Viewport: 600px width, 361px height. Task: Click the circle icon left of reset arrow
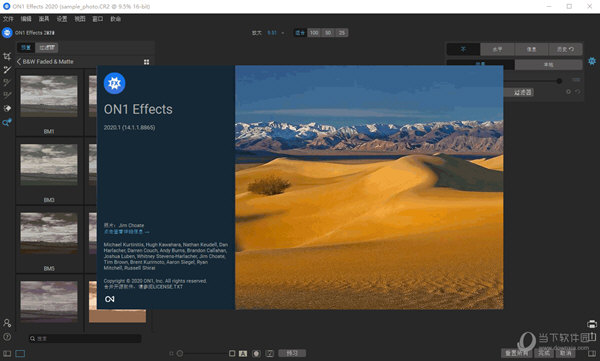coord(569,92)
